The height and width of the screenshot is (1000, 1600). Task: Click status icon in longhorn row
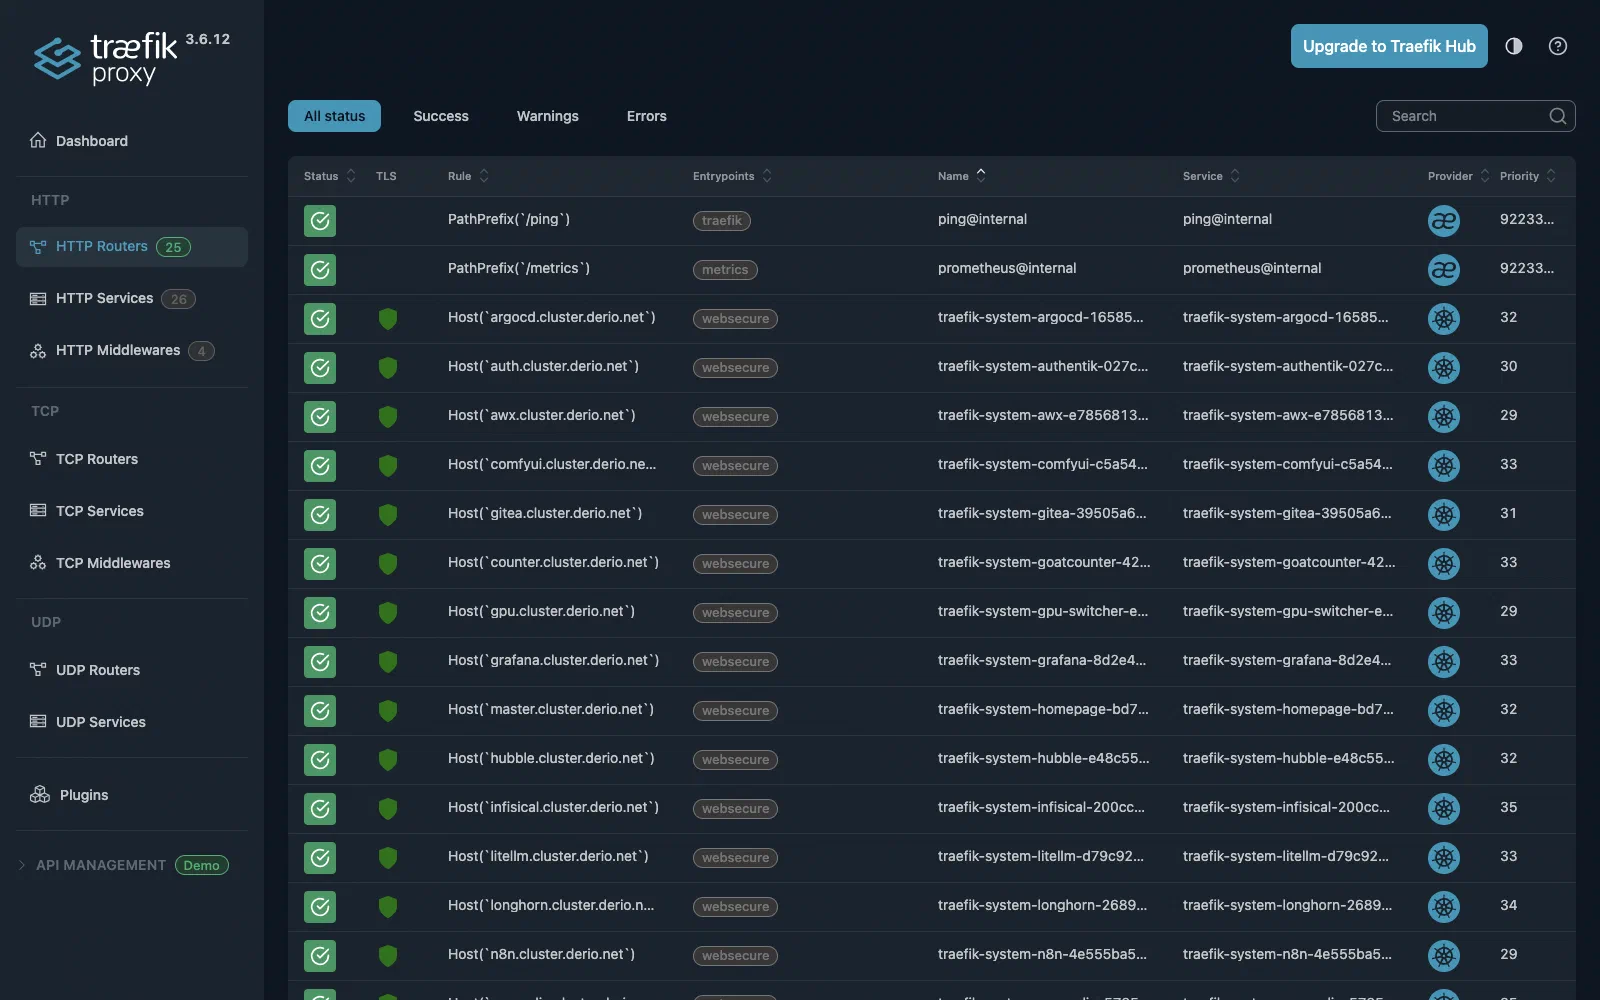pyautogui.click(x=320, y=907)
